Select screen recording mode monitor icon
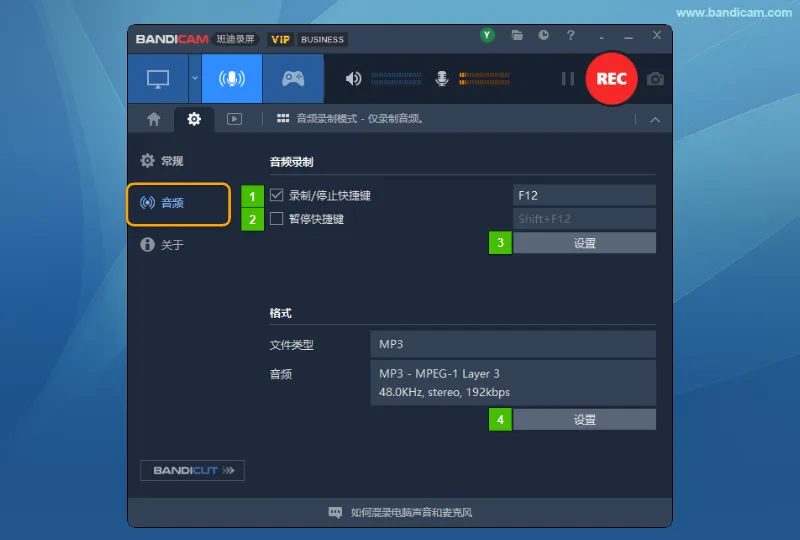Viewport: 800px width, 540px height. tap(158, 79)
